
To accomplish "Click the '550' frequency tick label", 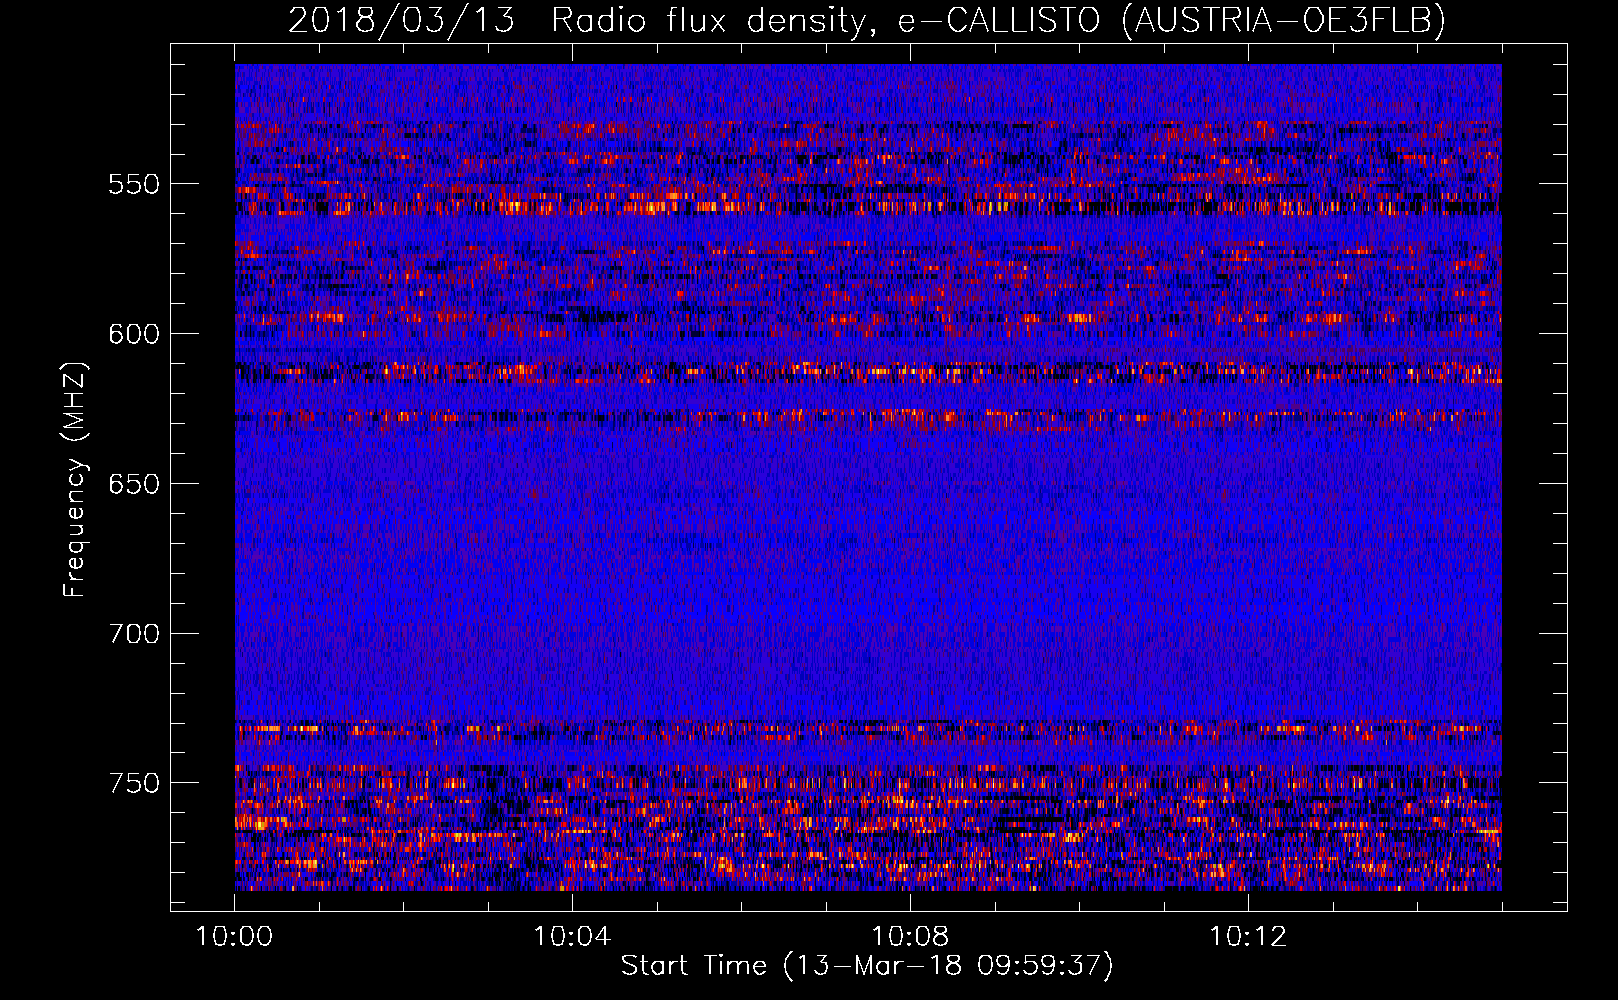I will click(134, 184).
